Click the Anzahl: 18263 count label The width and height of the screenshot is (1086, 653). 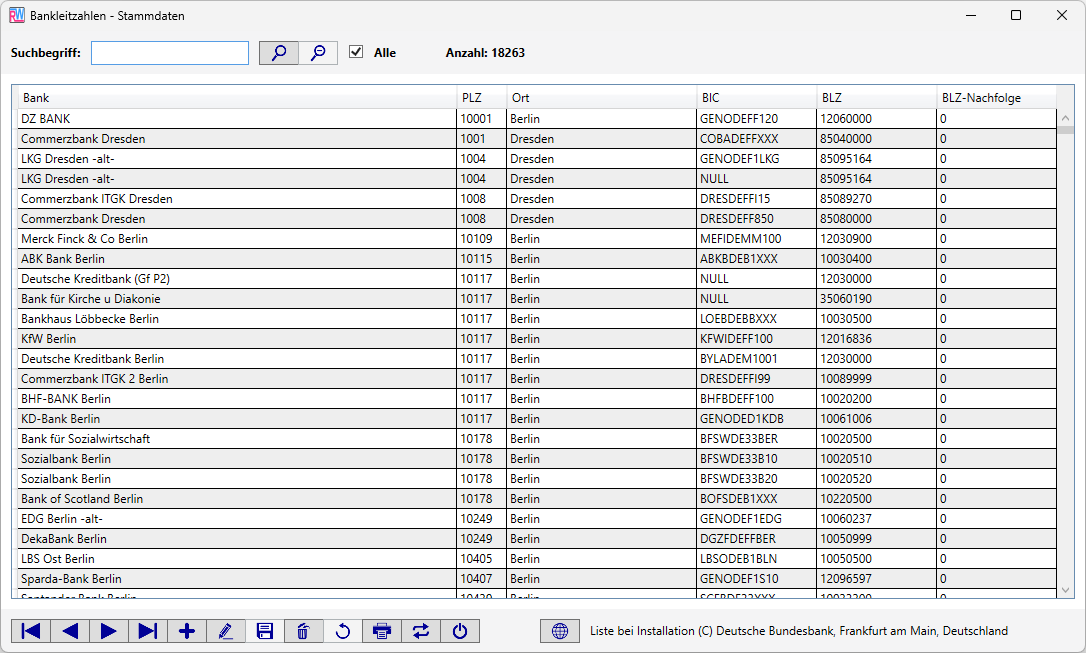pyautogui.click(x=485, y=53)
